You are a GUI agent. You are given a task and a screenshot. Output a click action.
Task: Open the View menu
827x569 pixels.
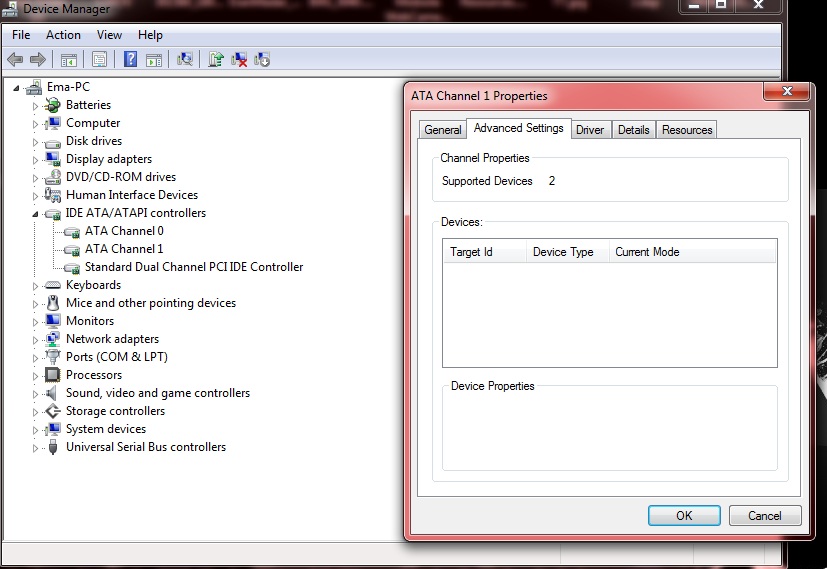109,35
